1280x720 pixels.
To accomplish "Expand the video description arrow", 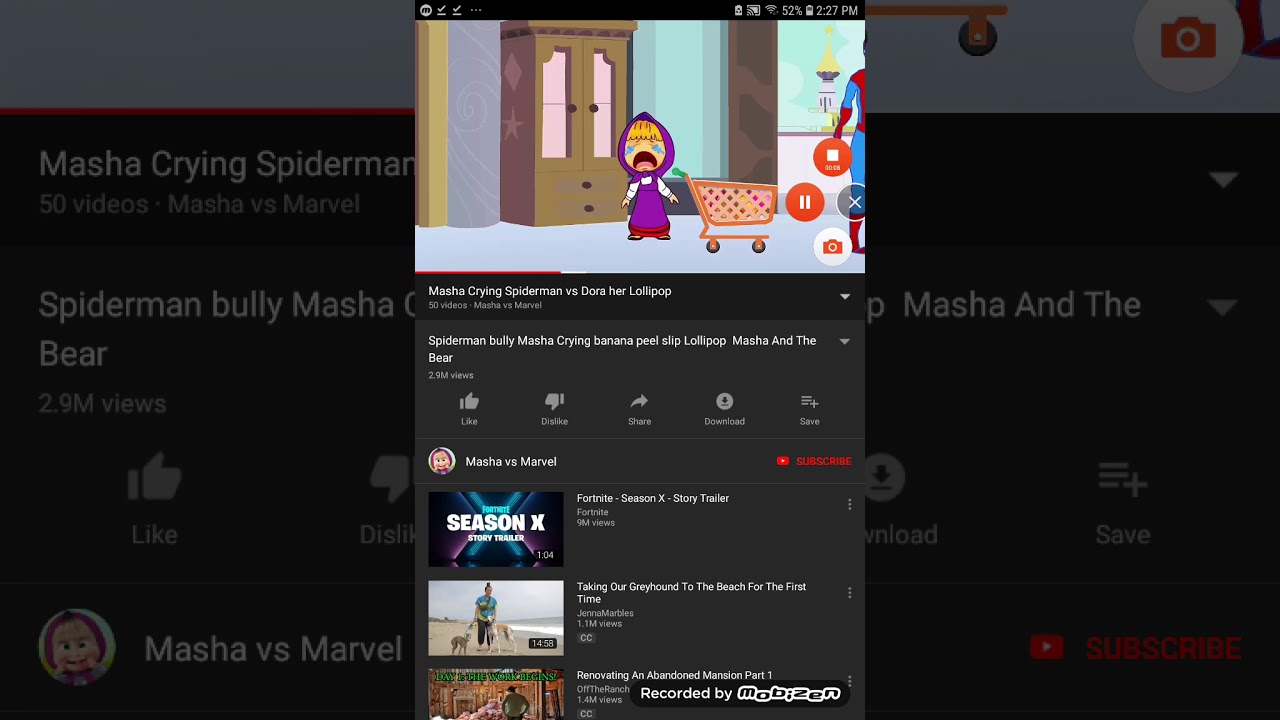I will coord(845,342).
